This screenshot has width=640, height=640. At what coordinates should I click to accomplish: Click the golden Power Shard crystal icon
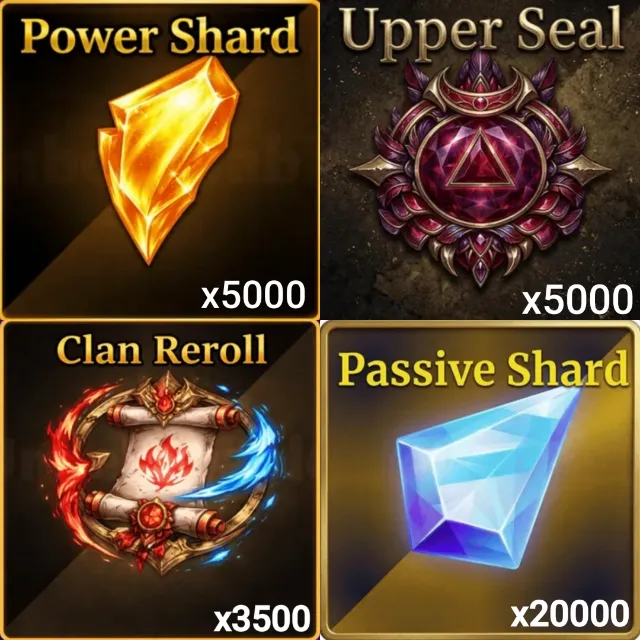point(168,160)
